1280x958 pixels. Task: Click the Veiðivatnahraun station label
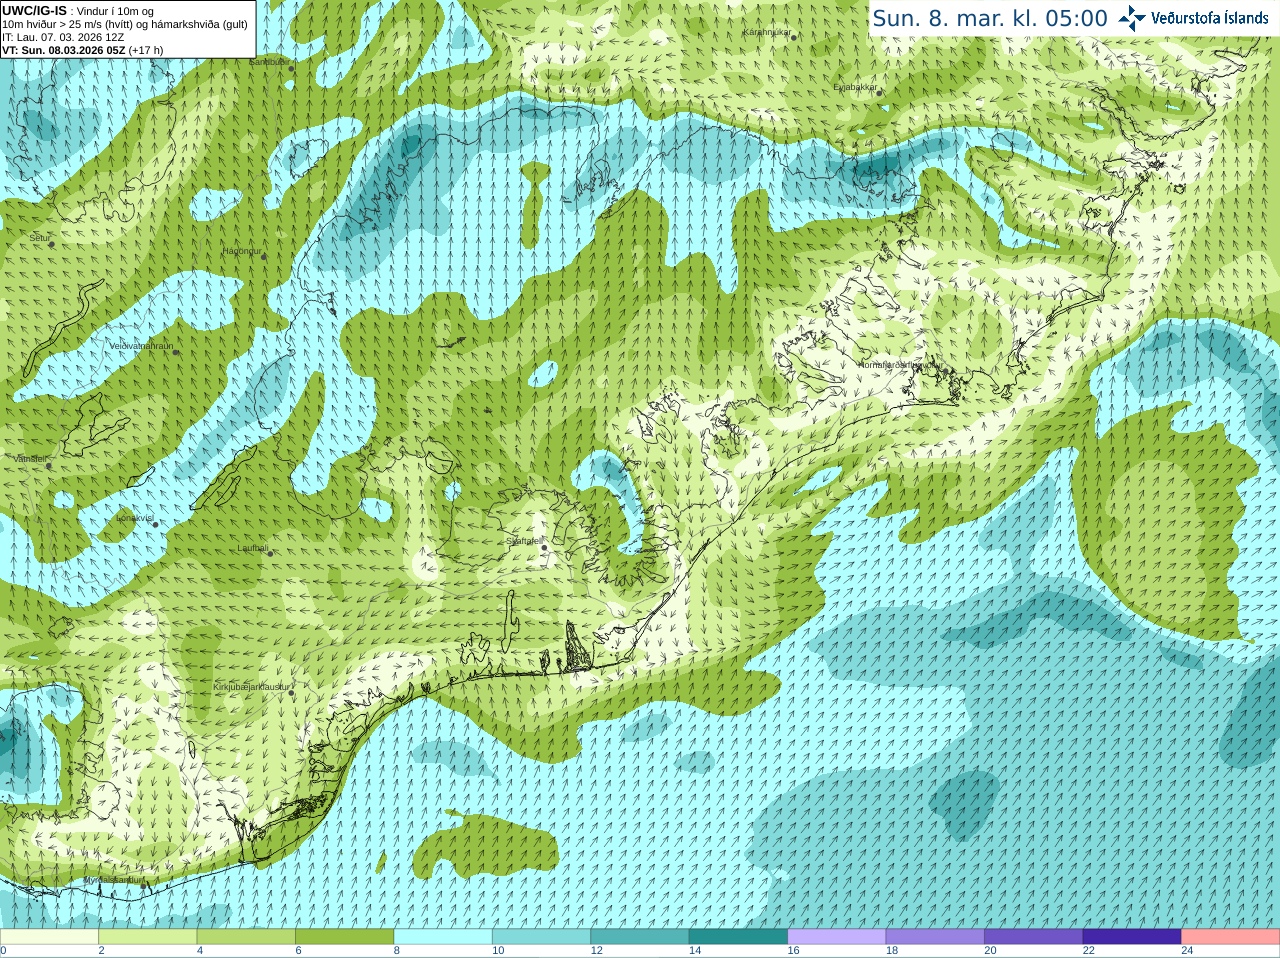[x=141, y=346]
